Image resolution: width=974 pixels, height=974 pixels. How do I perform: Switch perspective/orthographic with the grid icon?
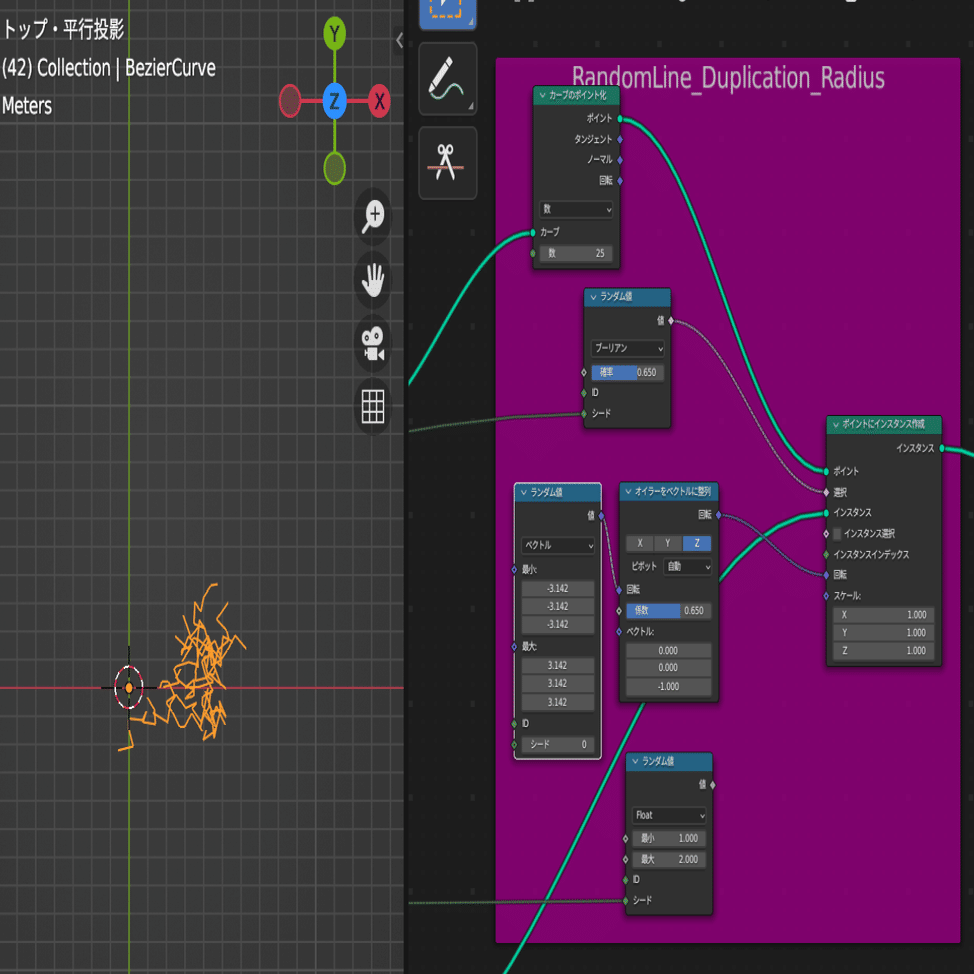pyautogui.click(x=373, y=407)
